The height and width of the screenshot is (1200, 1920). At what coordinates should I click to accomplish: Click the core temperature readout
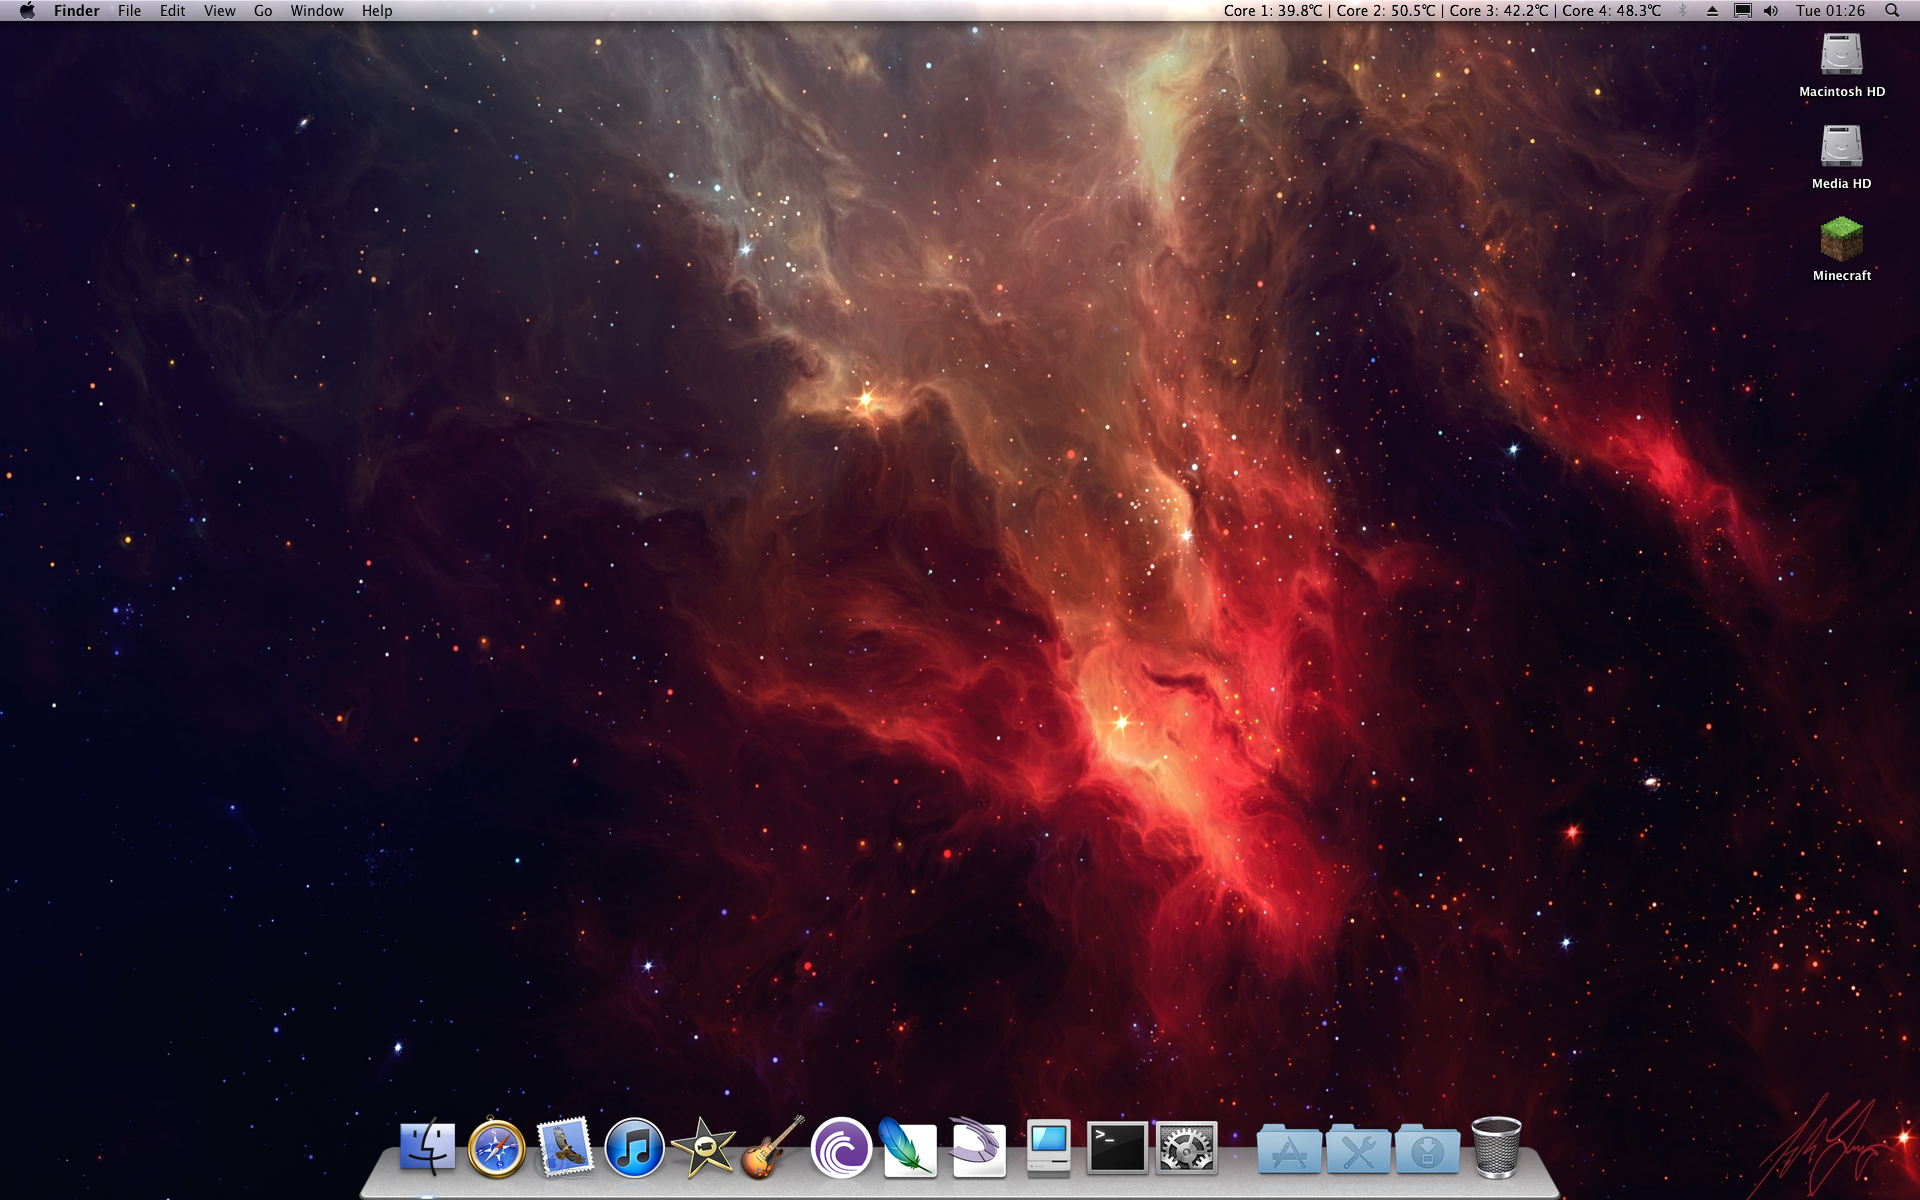click(1441, 11)
